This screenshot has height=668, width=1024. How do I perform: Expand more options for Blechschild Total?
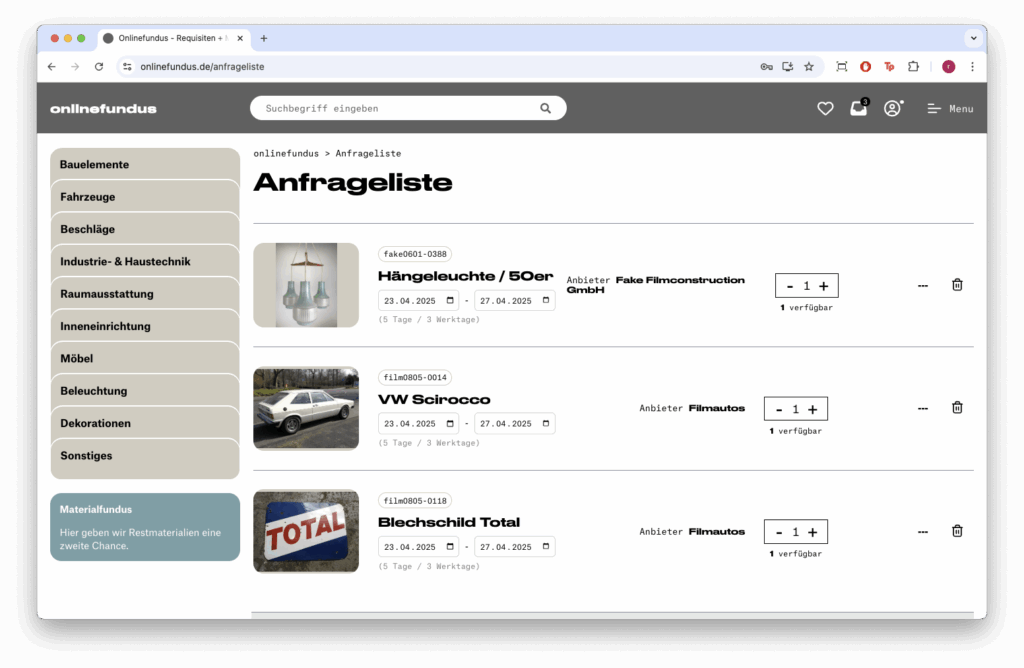coord(922,531)
